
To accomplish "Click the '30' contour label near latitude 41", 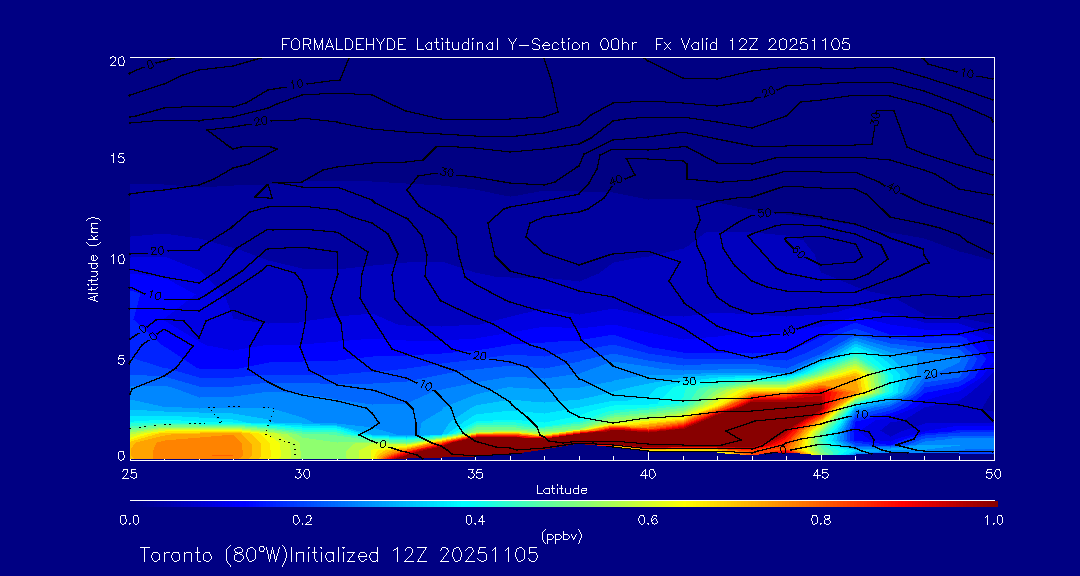I will pyautogui.click(x=688, y=382).
